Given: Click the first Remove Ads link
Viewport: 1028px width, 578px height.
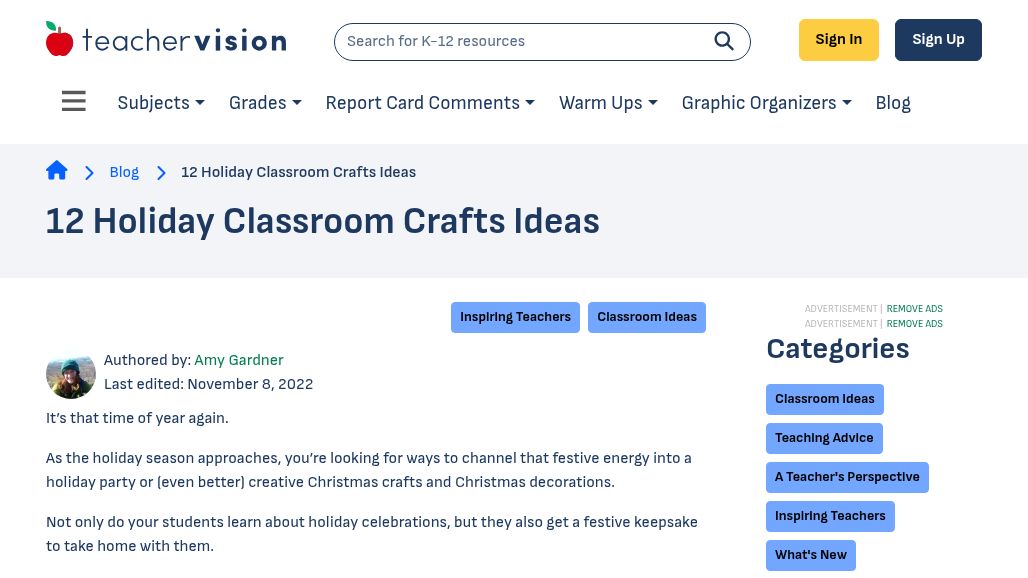Looking at the screenshot, I should [x=914, y=309].
